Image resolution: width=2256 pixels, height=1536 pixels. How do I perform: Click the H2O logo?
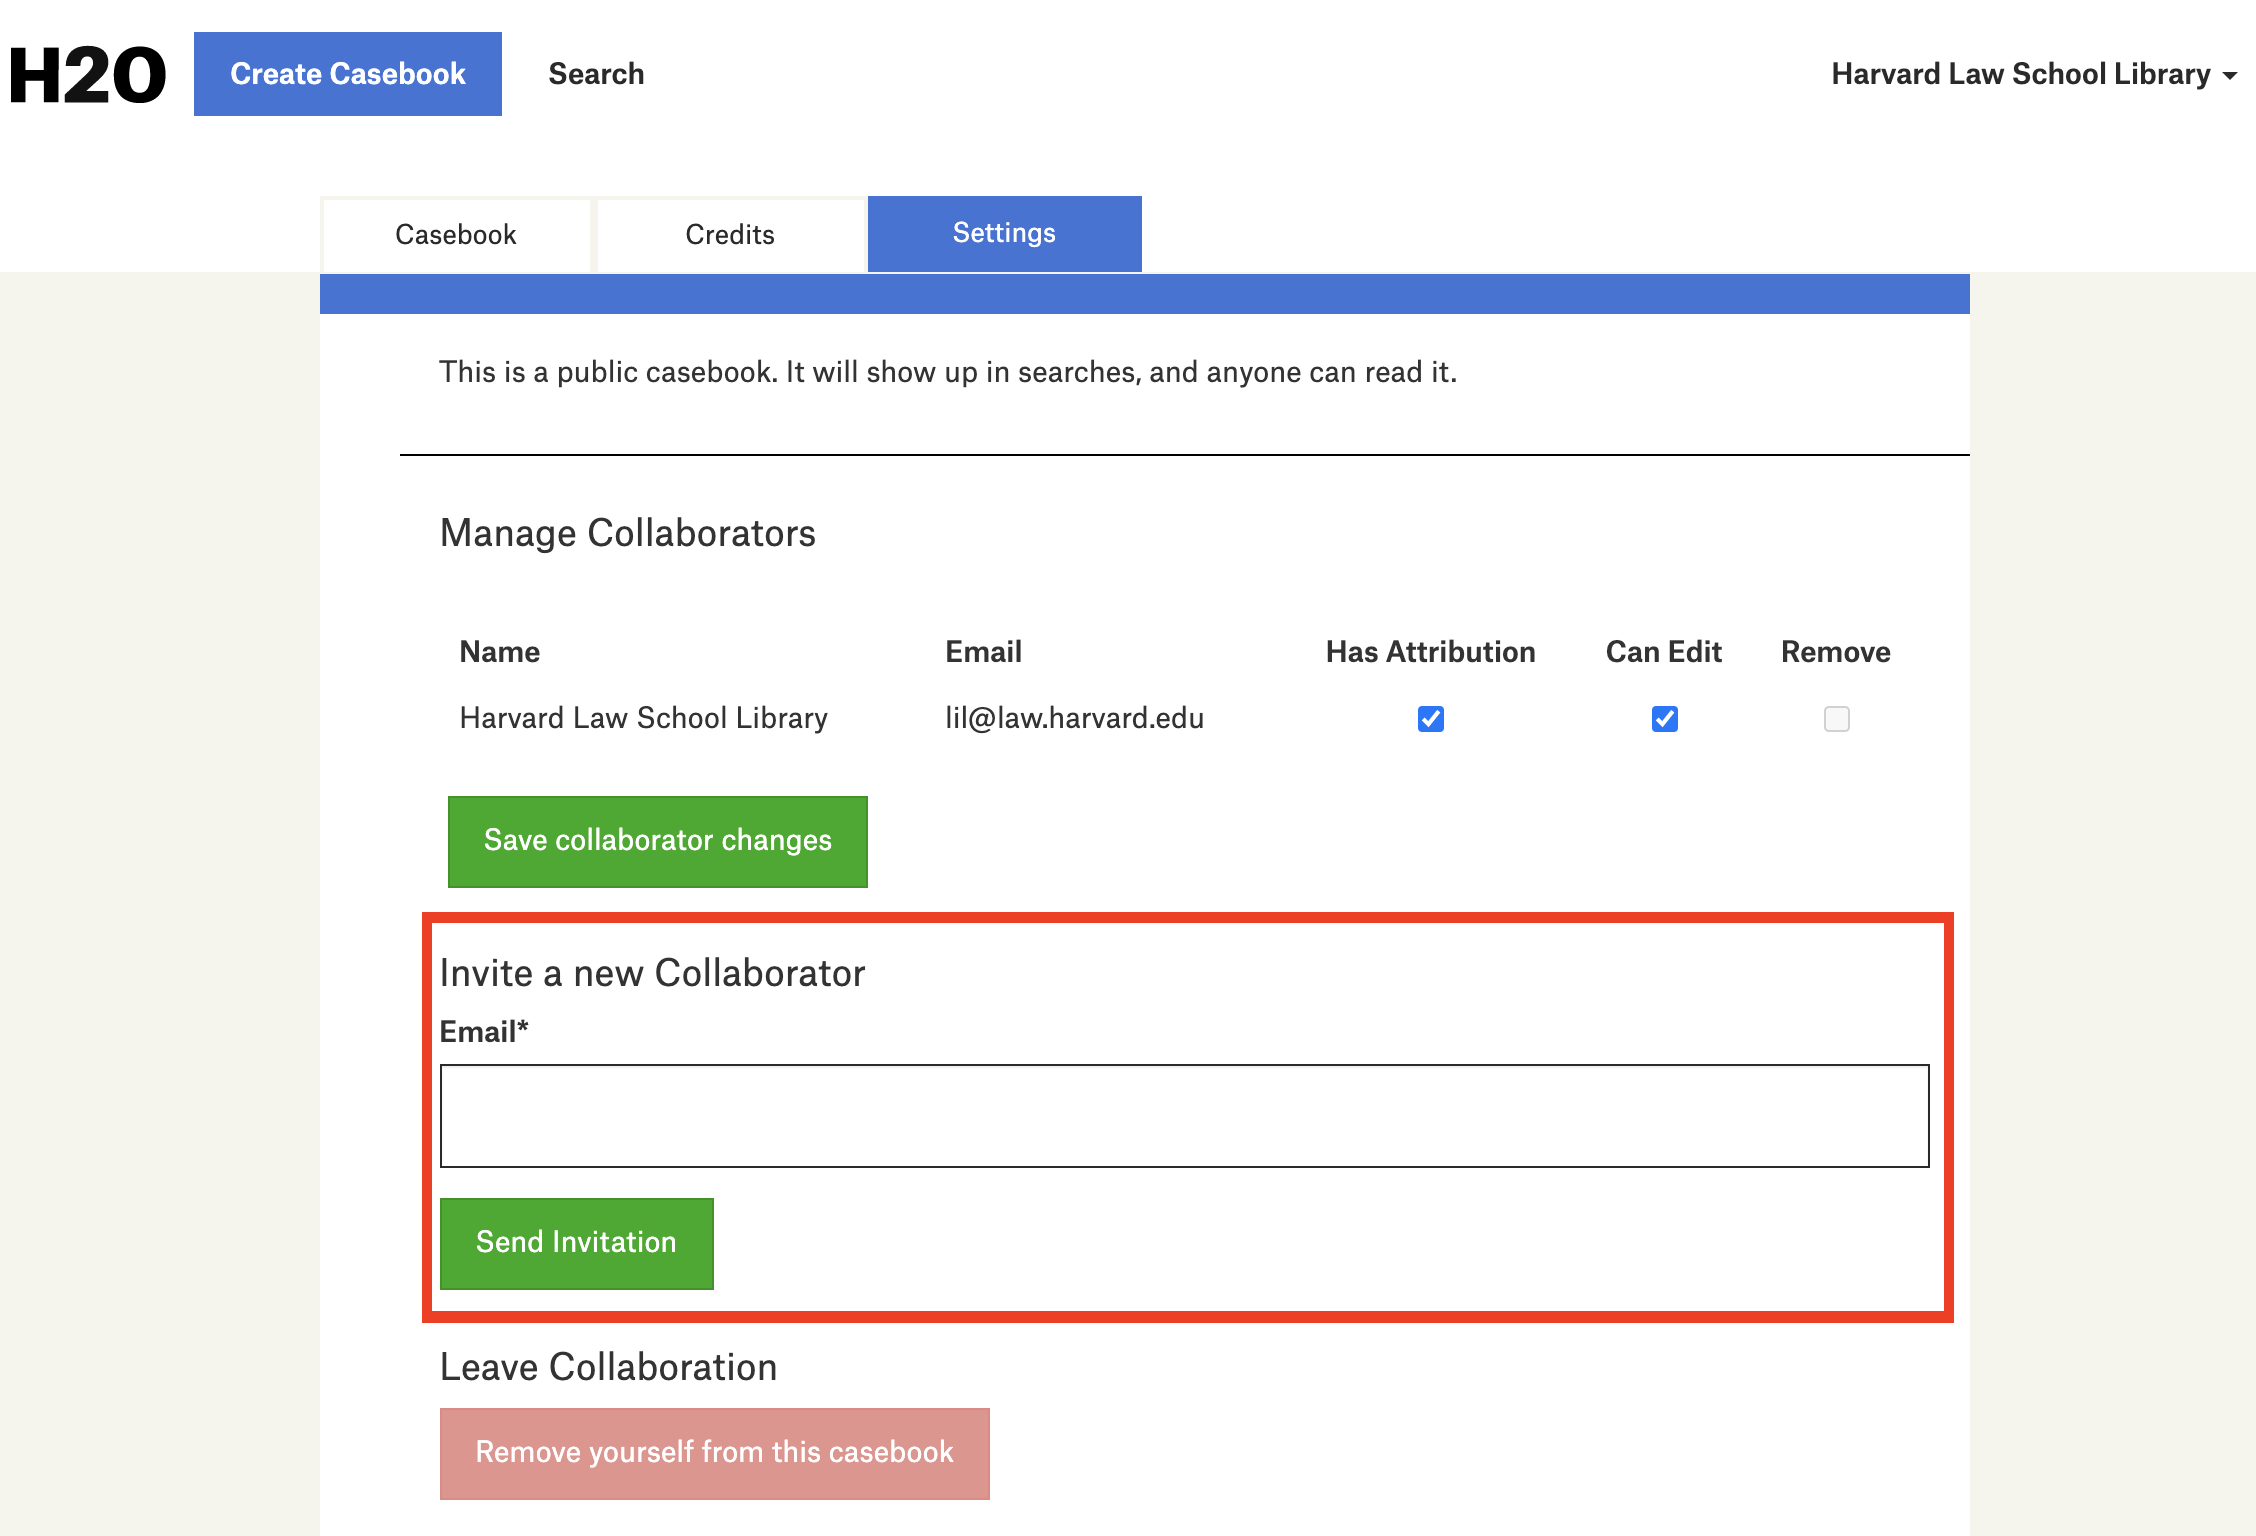(88, 75)
